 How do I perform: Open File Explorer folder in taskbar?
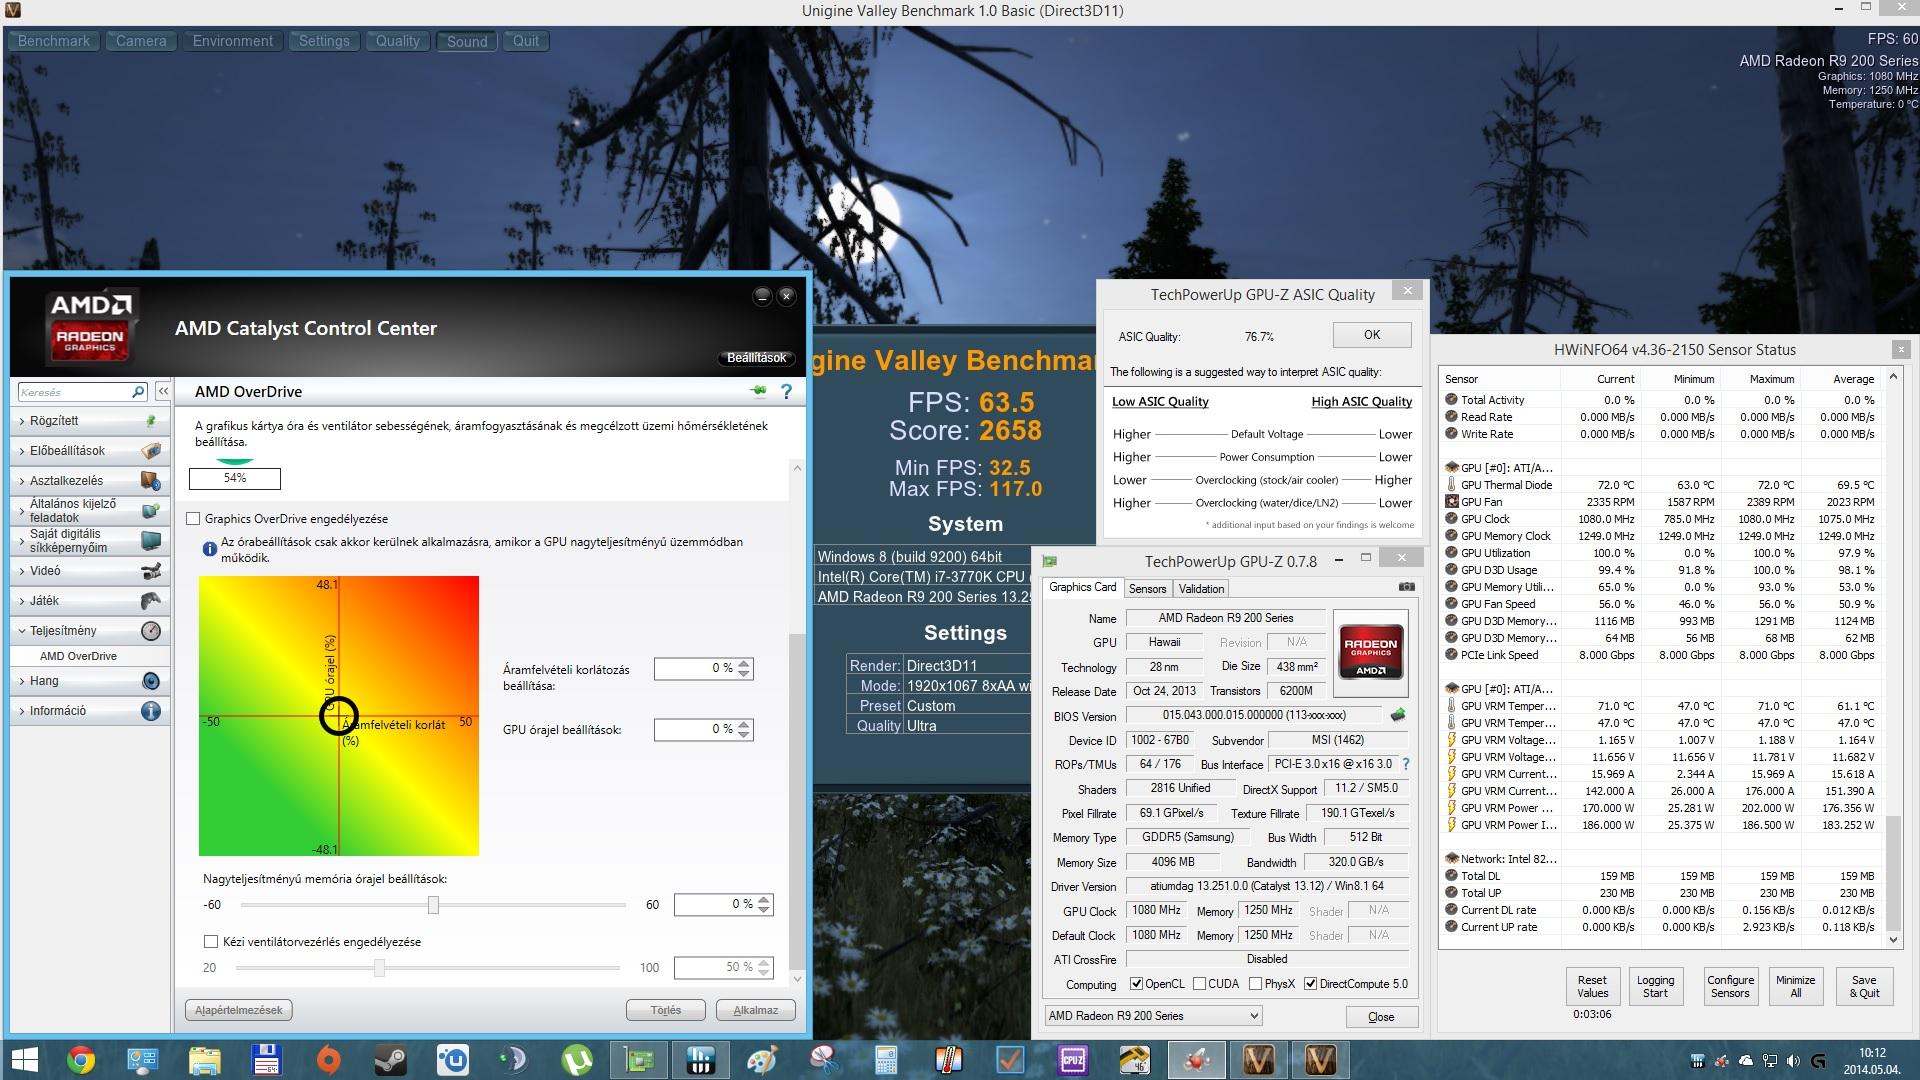pyautogui.click(x=204, y=1060)
